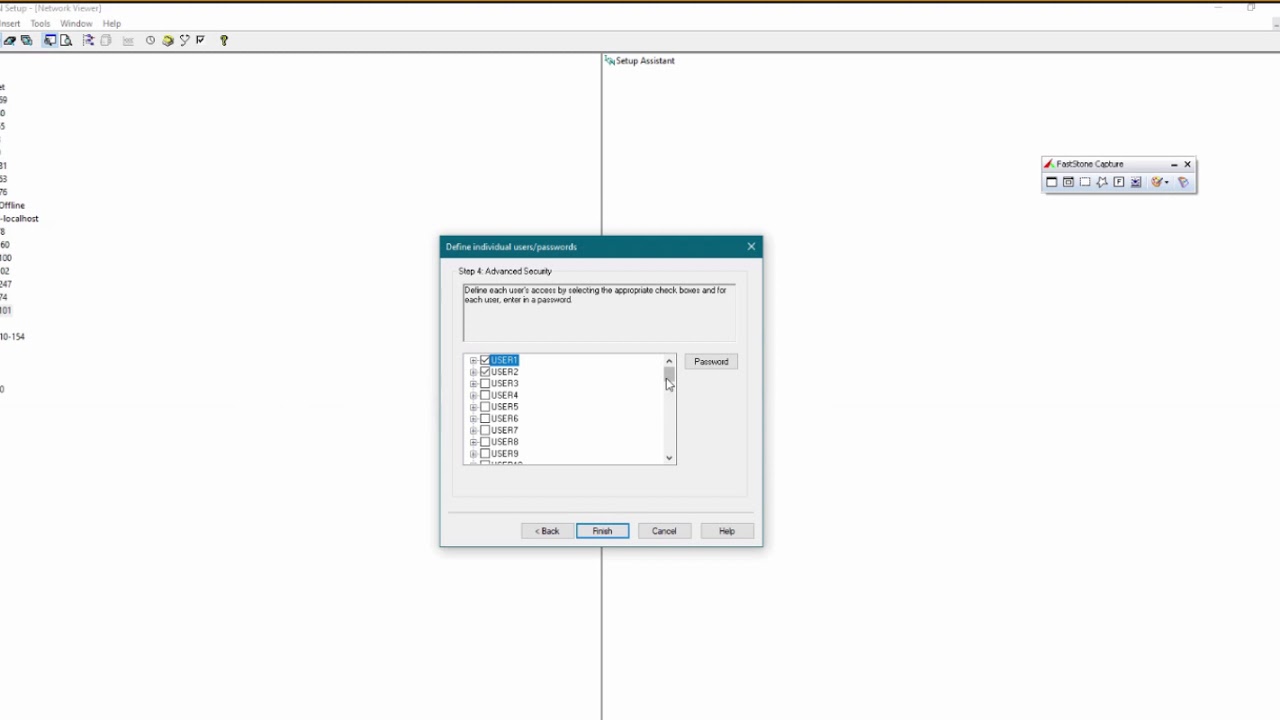Screen dimensions: 1280x720
Task: Expand the USER8 tree node
Action: point(473,442)
